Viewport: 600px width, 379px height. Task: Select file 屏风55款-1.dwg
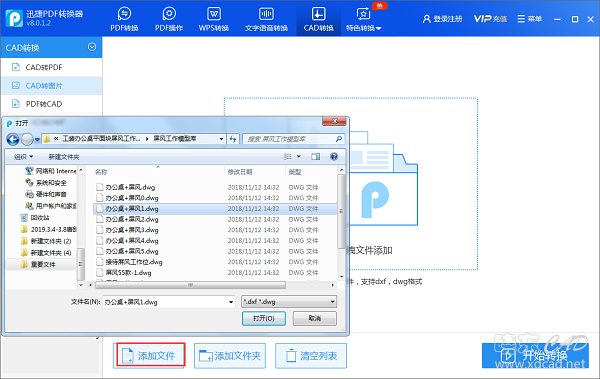click(x=215, y=273)
